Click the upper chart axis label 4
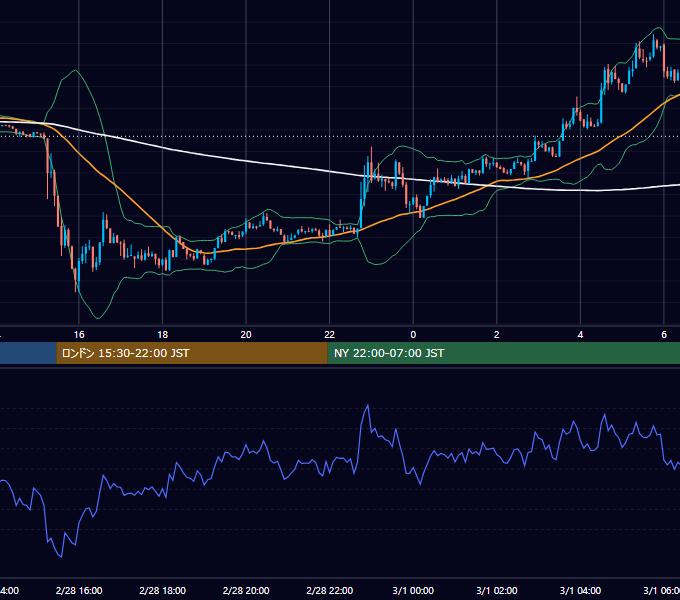 pyautogui.click(x=580, y=335)
